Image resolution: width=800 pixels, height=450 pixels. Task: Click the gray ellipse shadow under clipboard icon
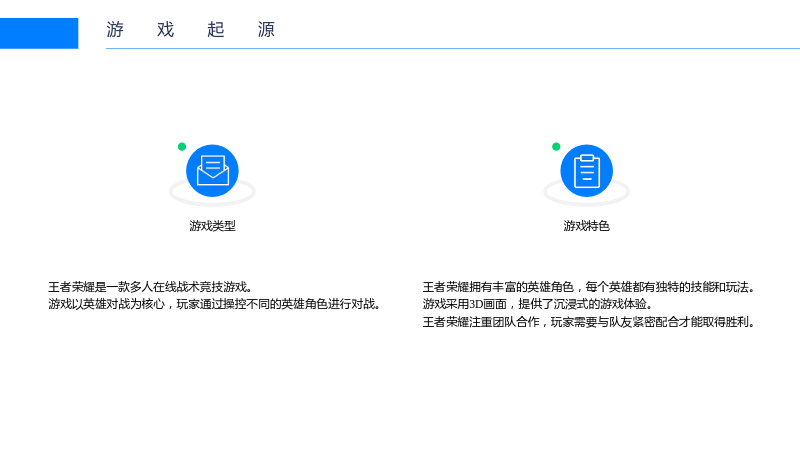pos(586,199)
